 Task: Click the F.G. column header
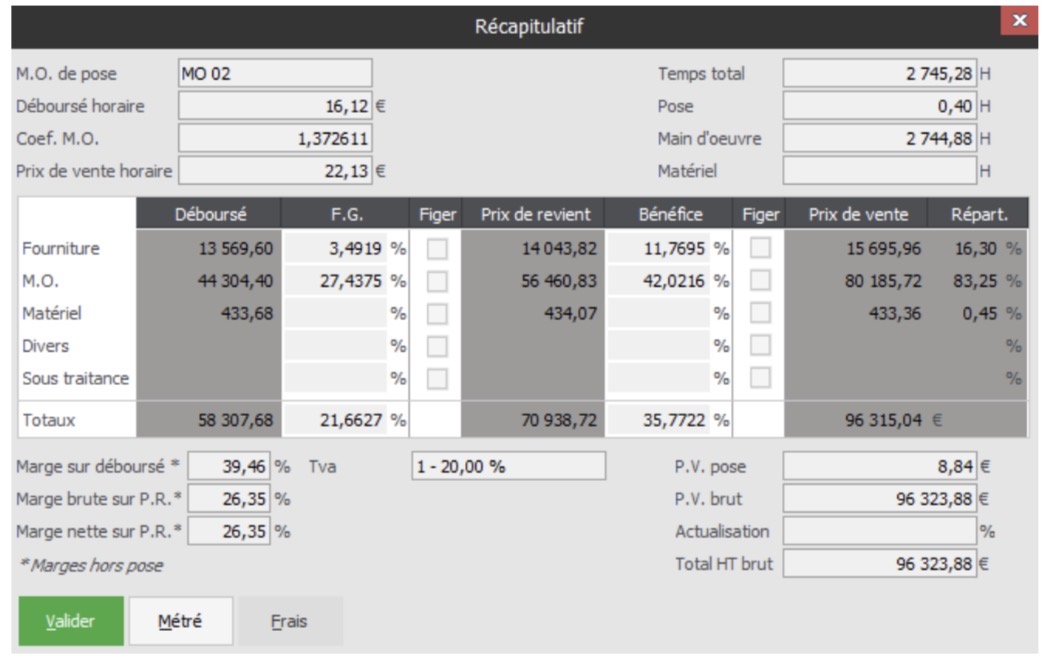click(346, 214)
